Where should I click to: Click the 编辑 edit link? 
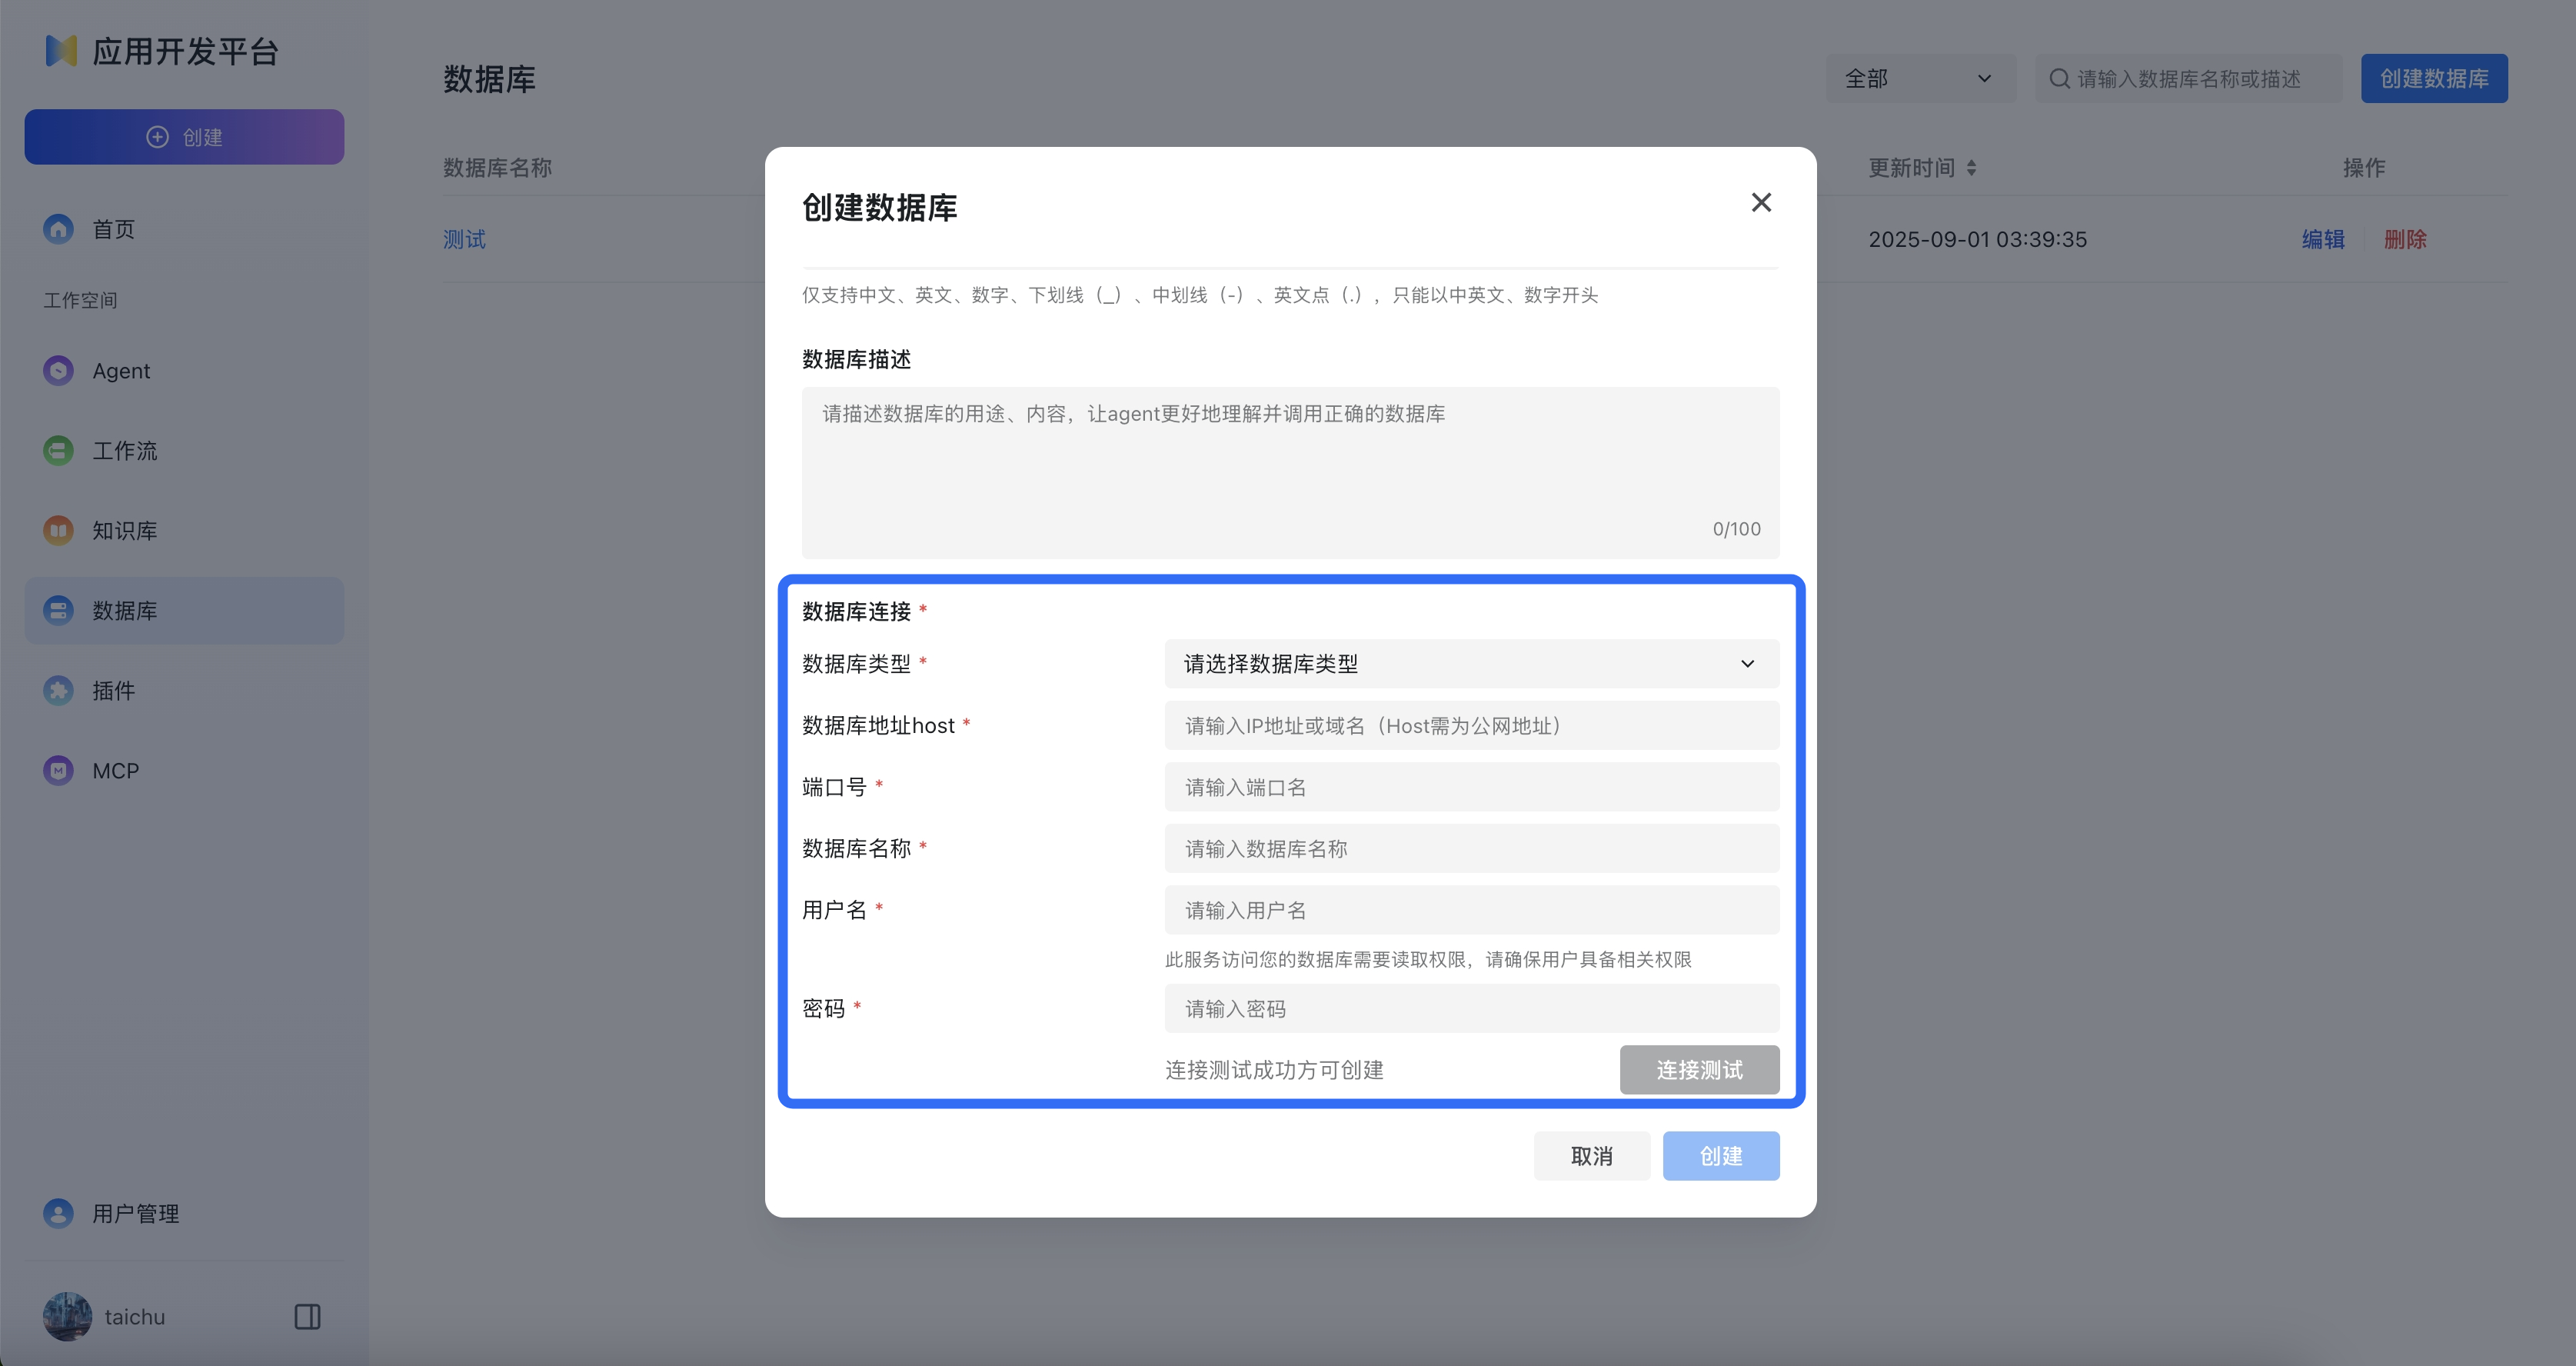point(2322,239)
